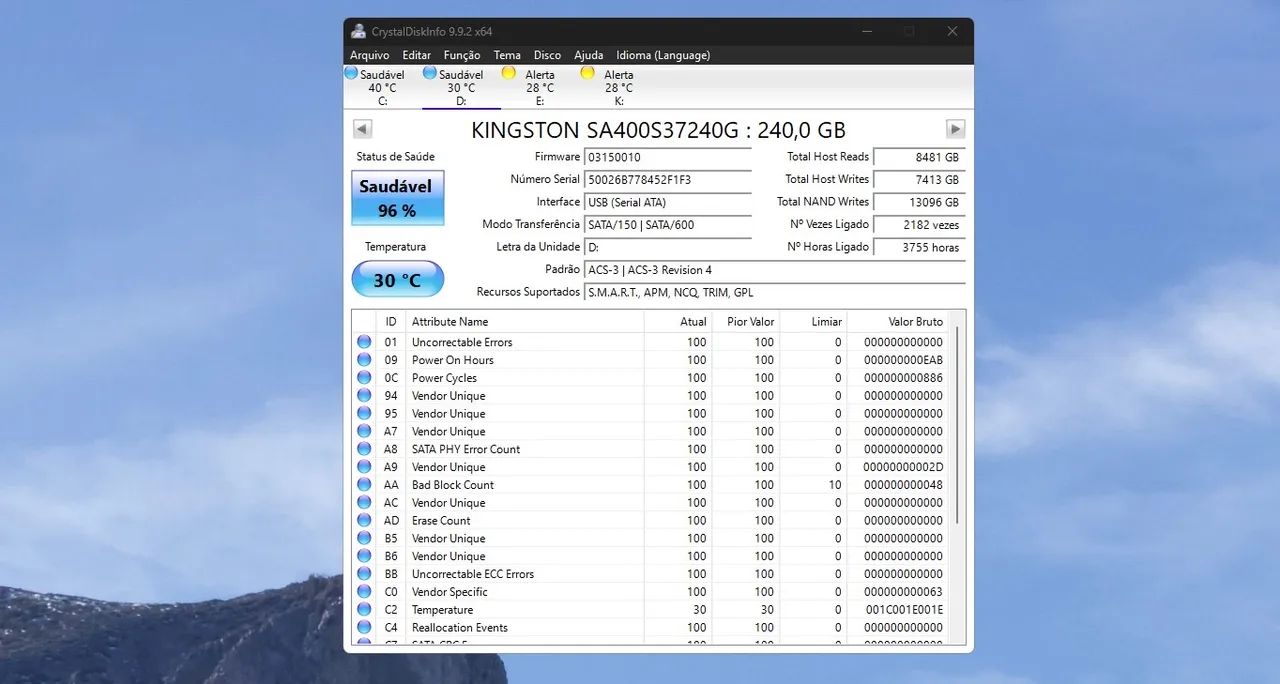Click the Limiar column header

pos(813,322)
